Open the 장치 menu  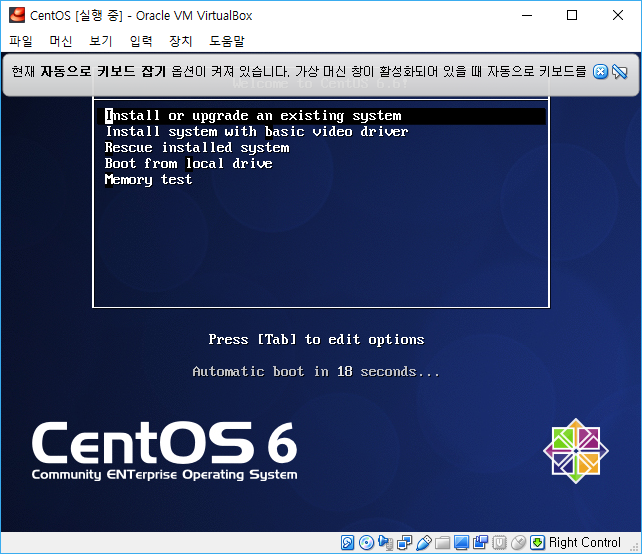point(181,41)
